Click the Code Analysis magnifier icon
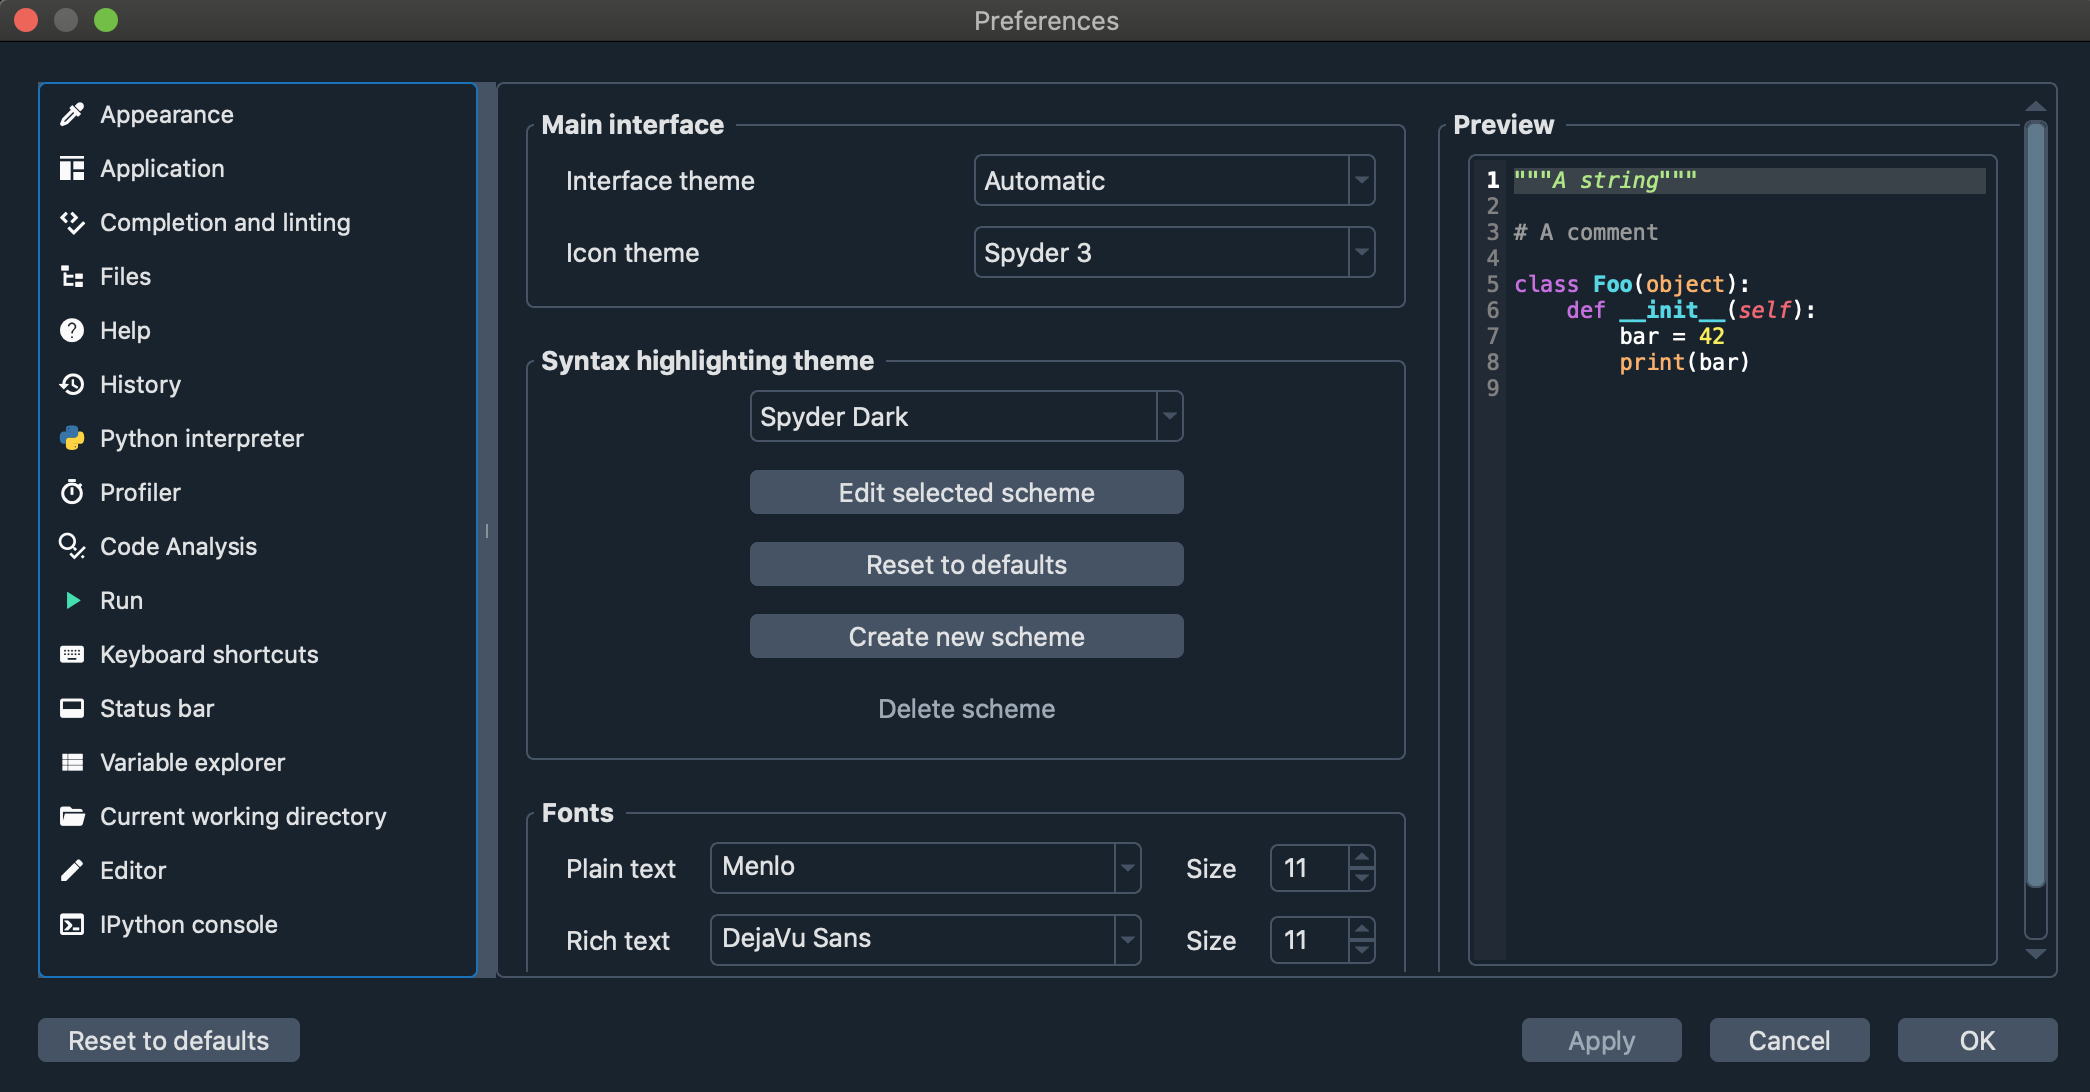 point(72,547)
